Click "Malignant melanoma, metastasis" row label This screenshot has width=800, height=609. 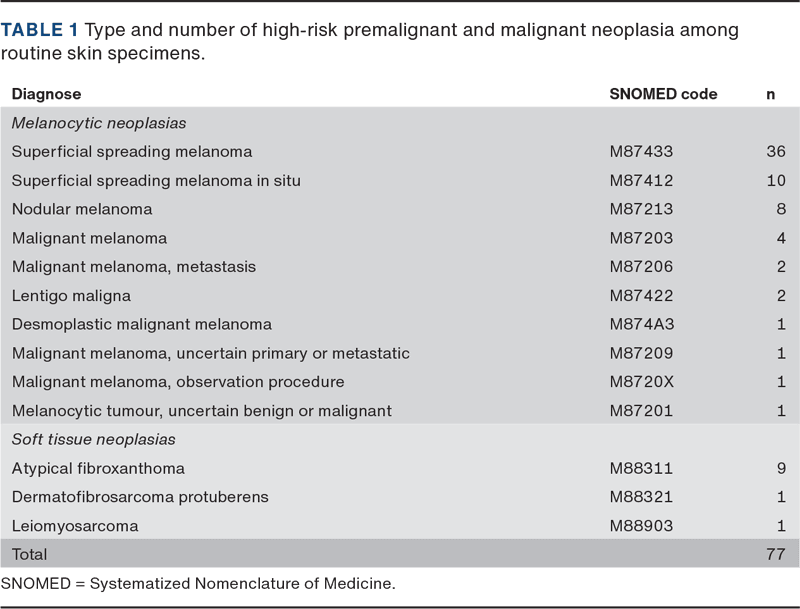[134, 267]
